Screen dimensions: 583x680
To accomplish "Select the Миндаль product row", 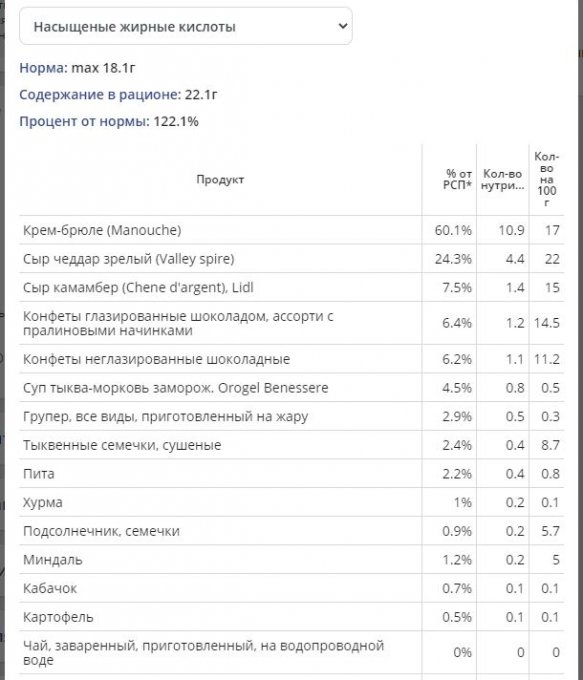I will pyautogui.click(x=292, y=559).
